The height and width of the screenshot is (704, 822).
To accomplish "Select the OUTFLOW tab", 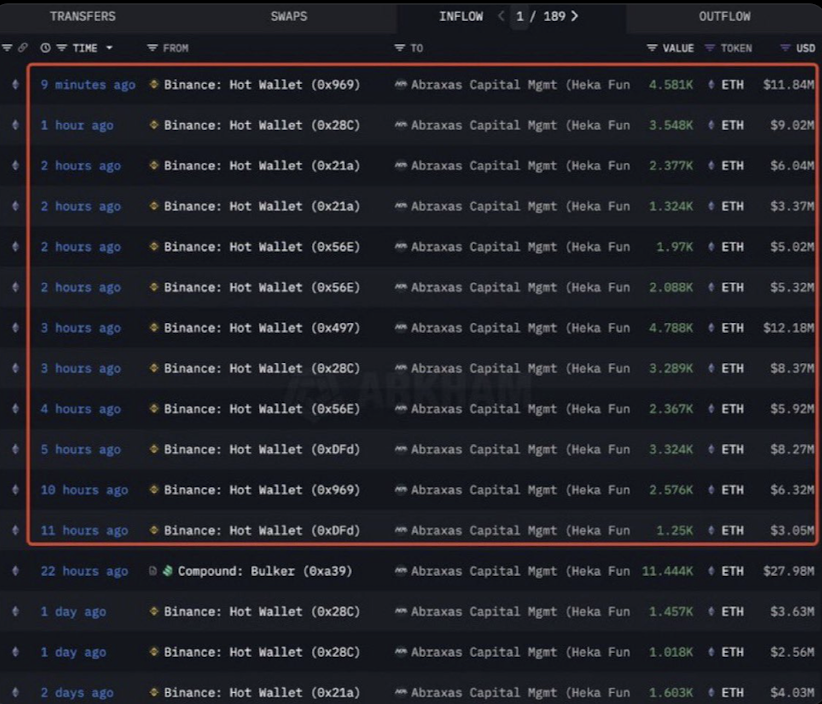I will (724, 16).
